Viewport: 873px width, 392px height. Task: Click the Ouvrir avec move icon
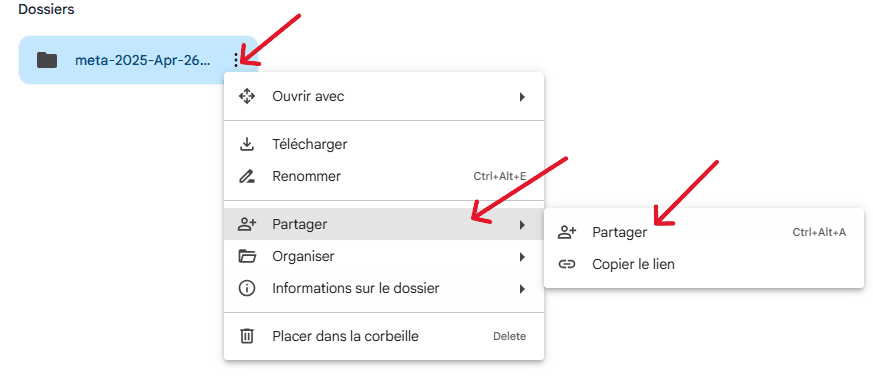[x=247, y=96]
